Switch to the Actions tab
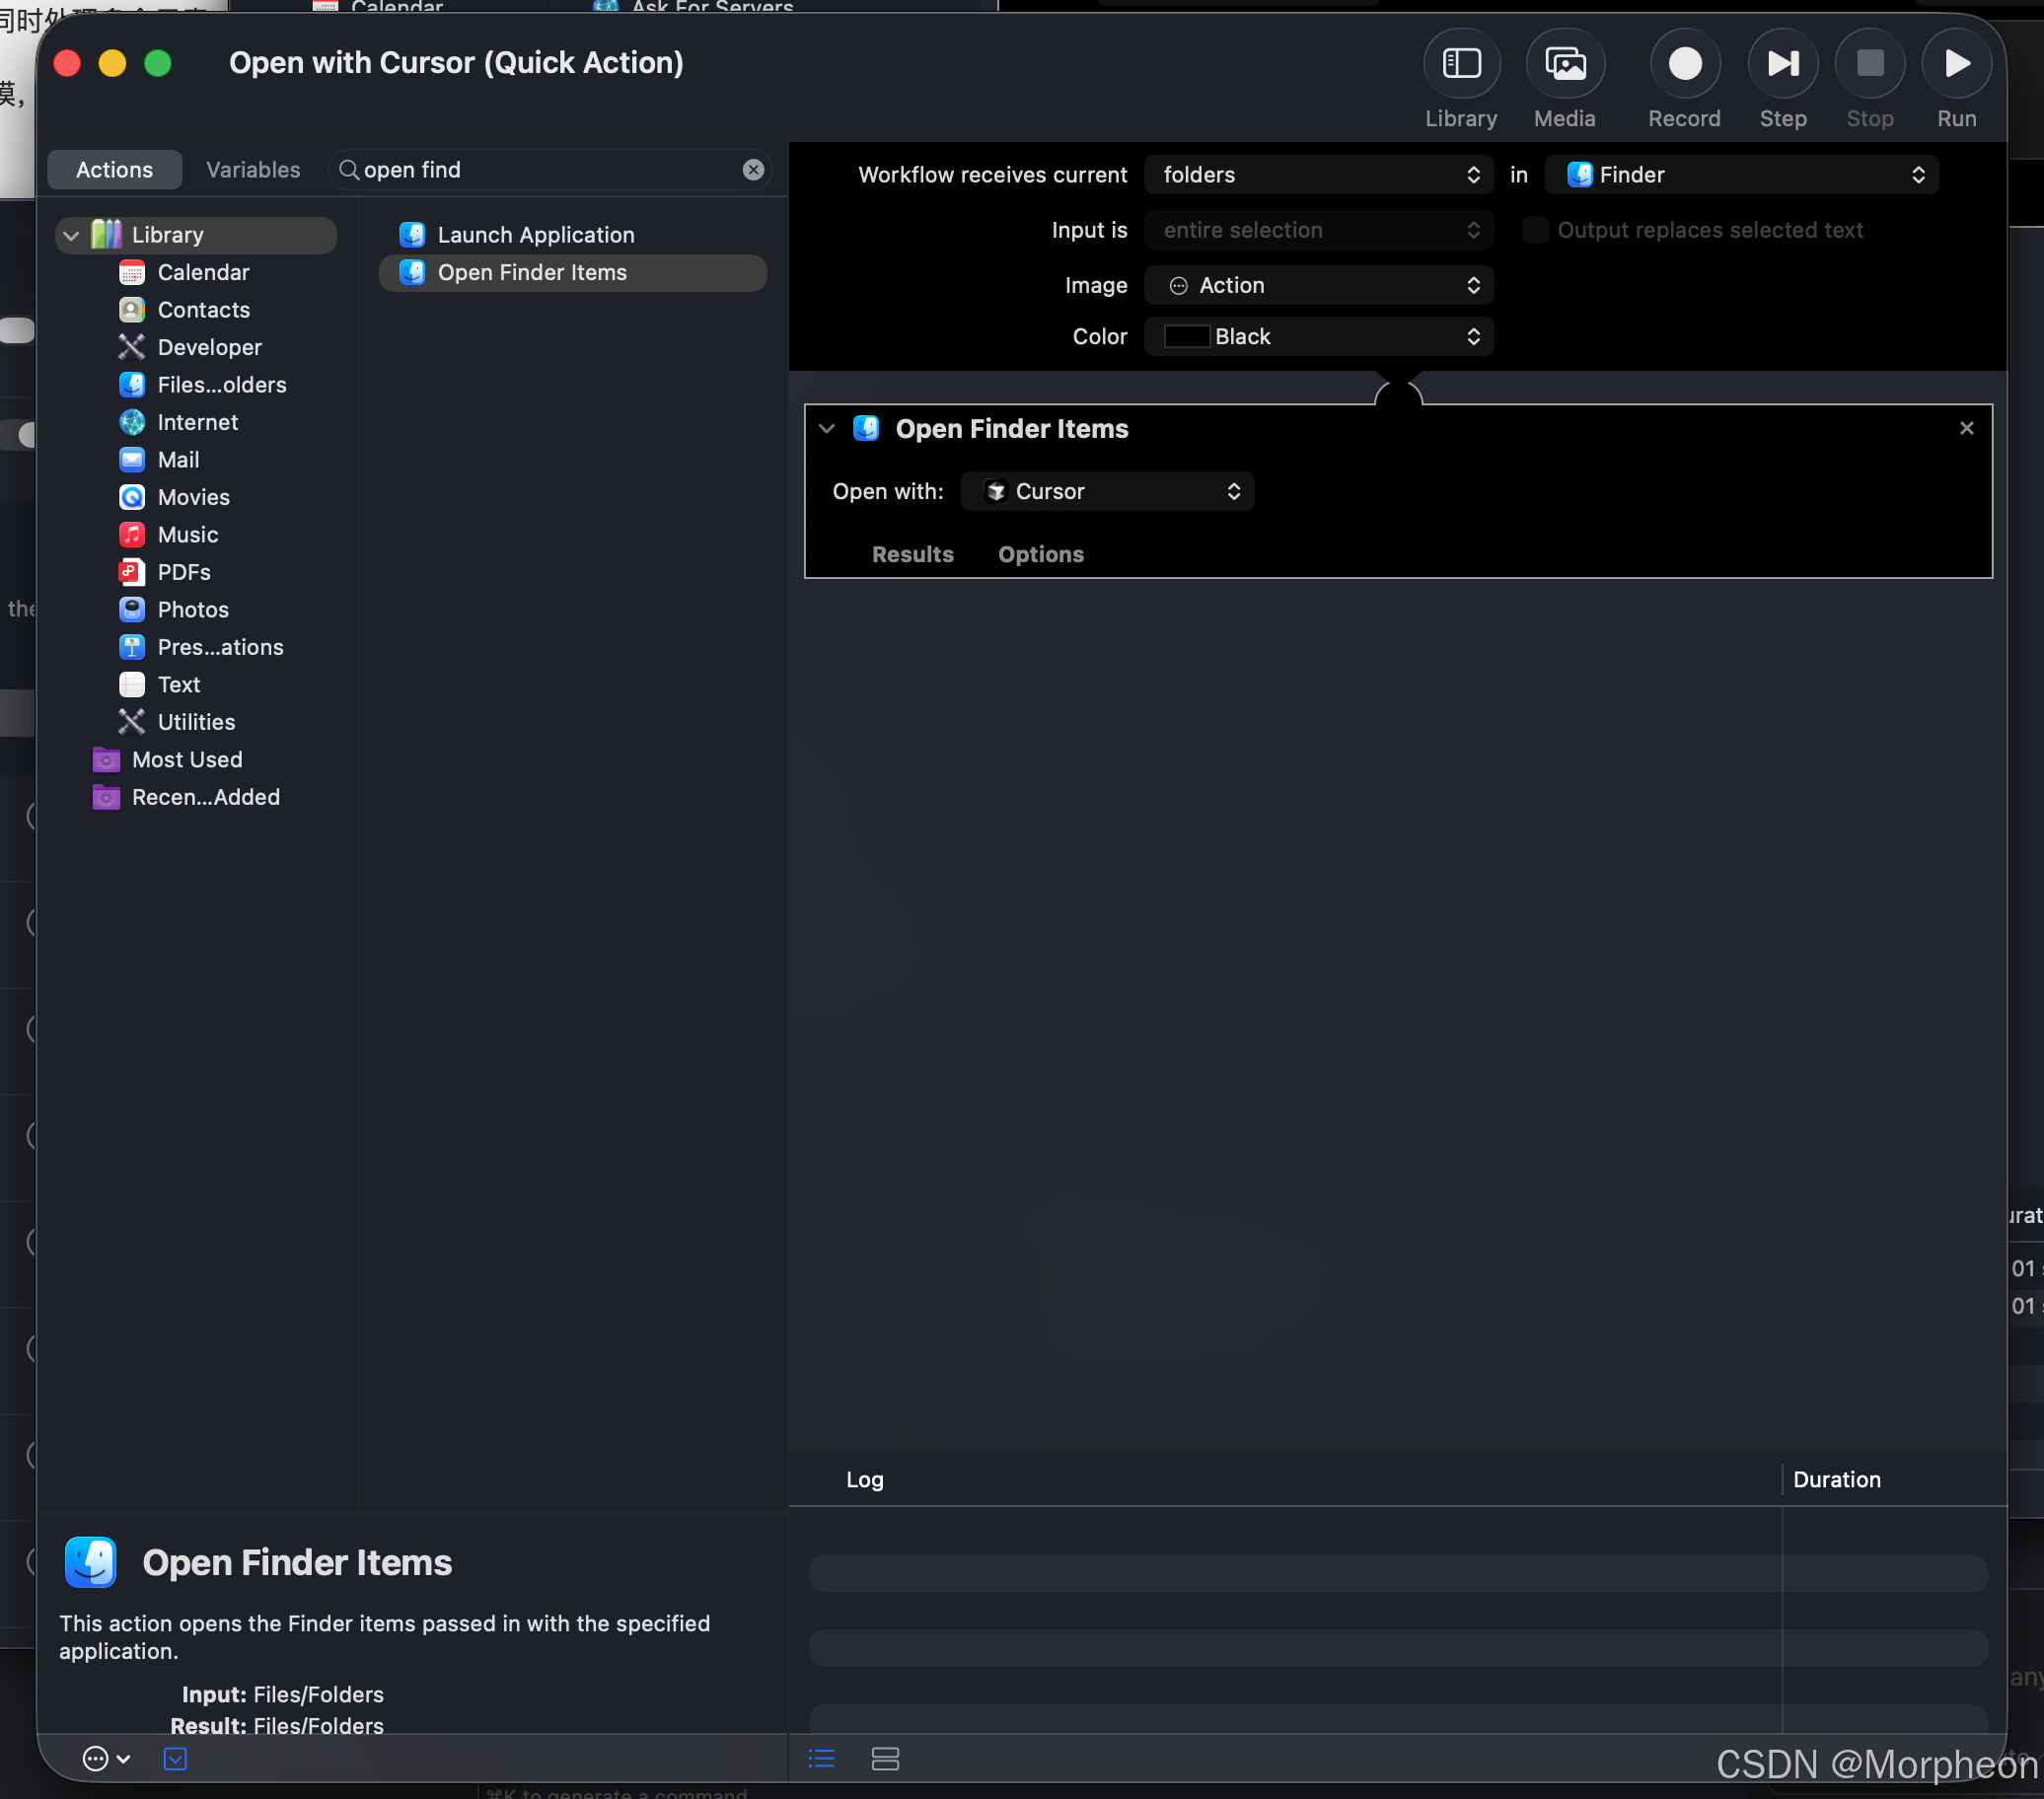This screenshot has width=2044, height=1799. 114,170
